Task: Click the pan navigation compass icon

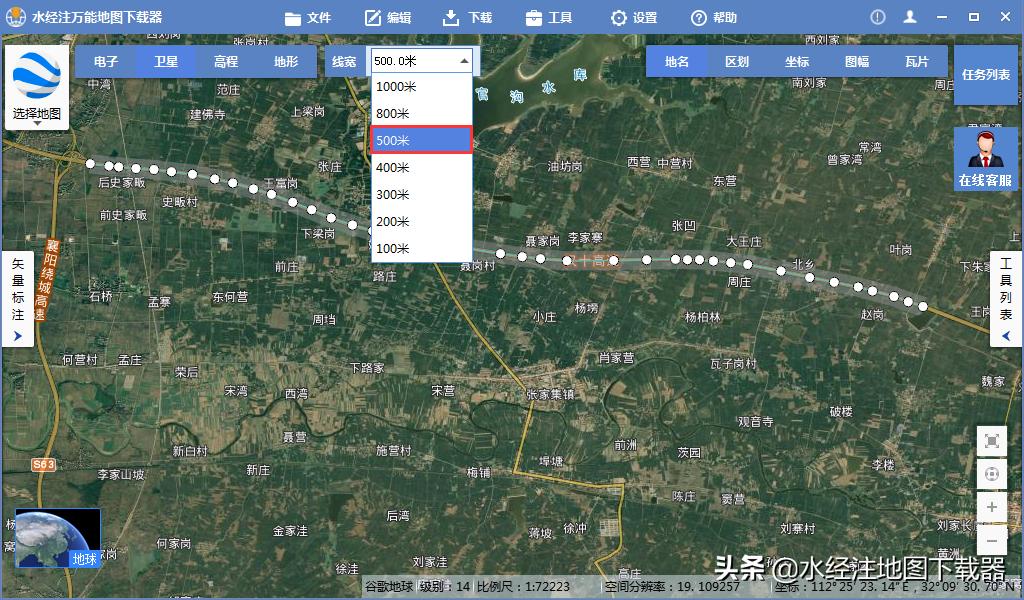Action: tap(991, 473)
